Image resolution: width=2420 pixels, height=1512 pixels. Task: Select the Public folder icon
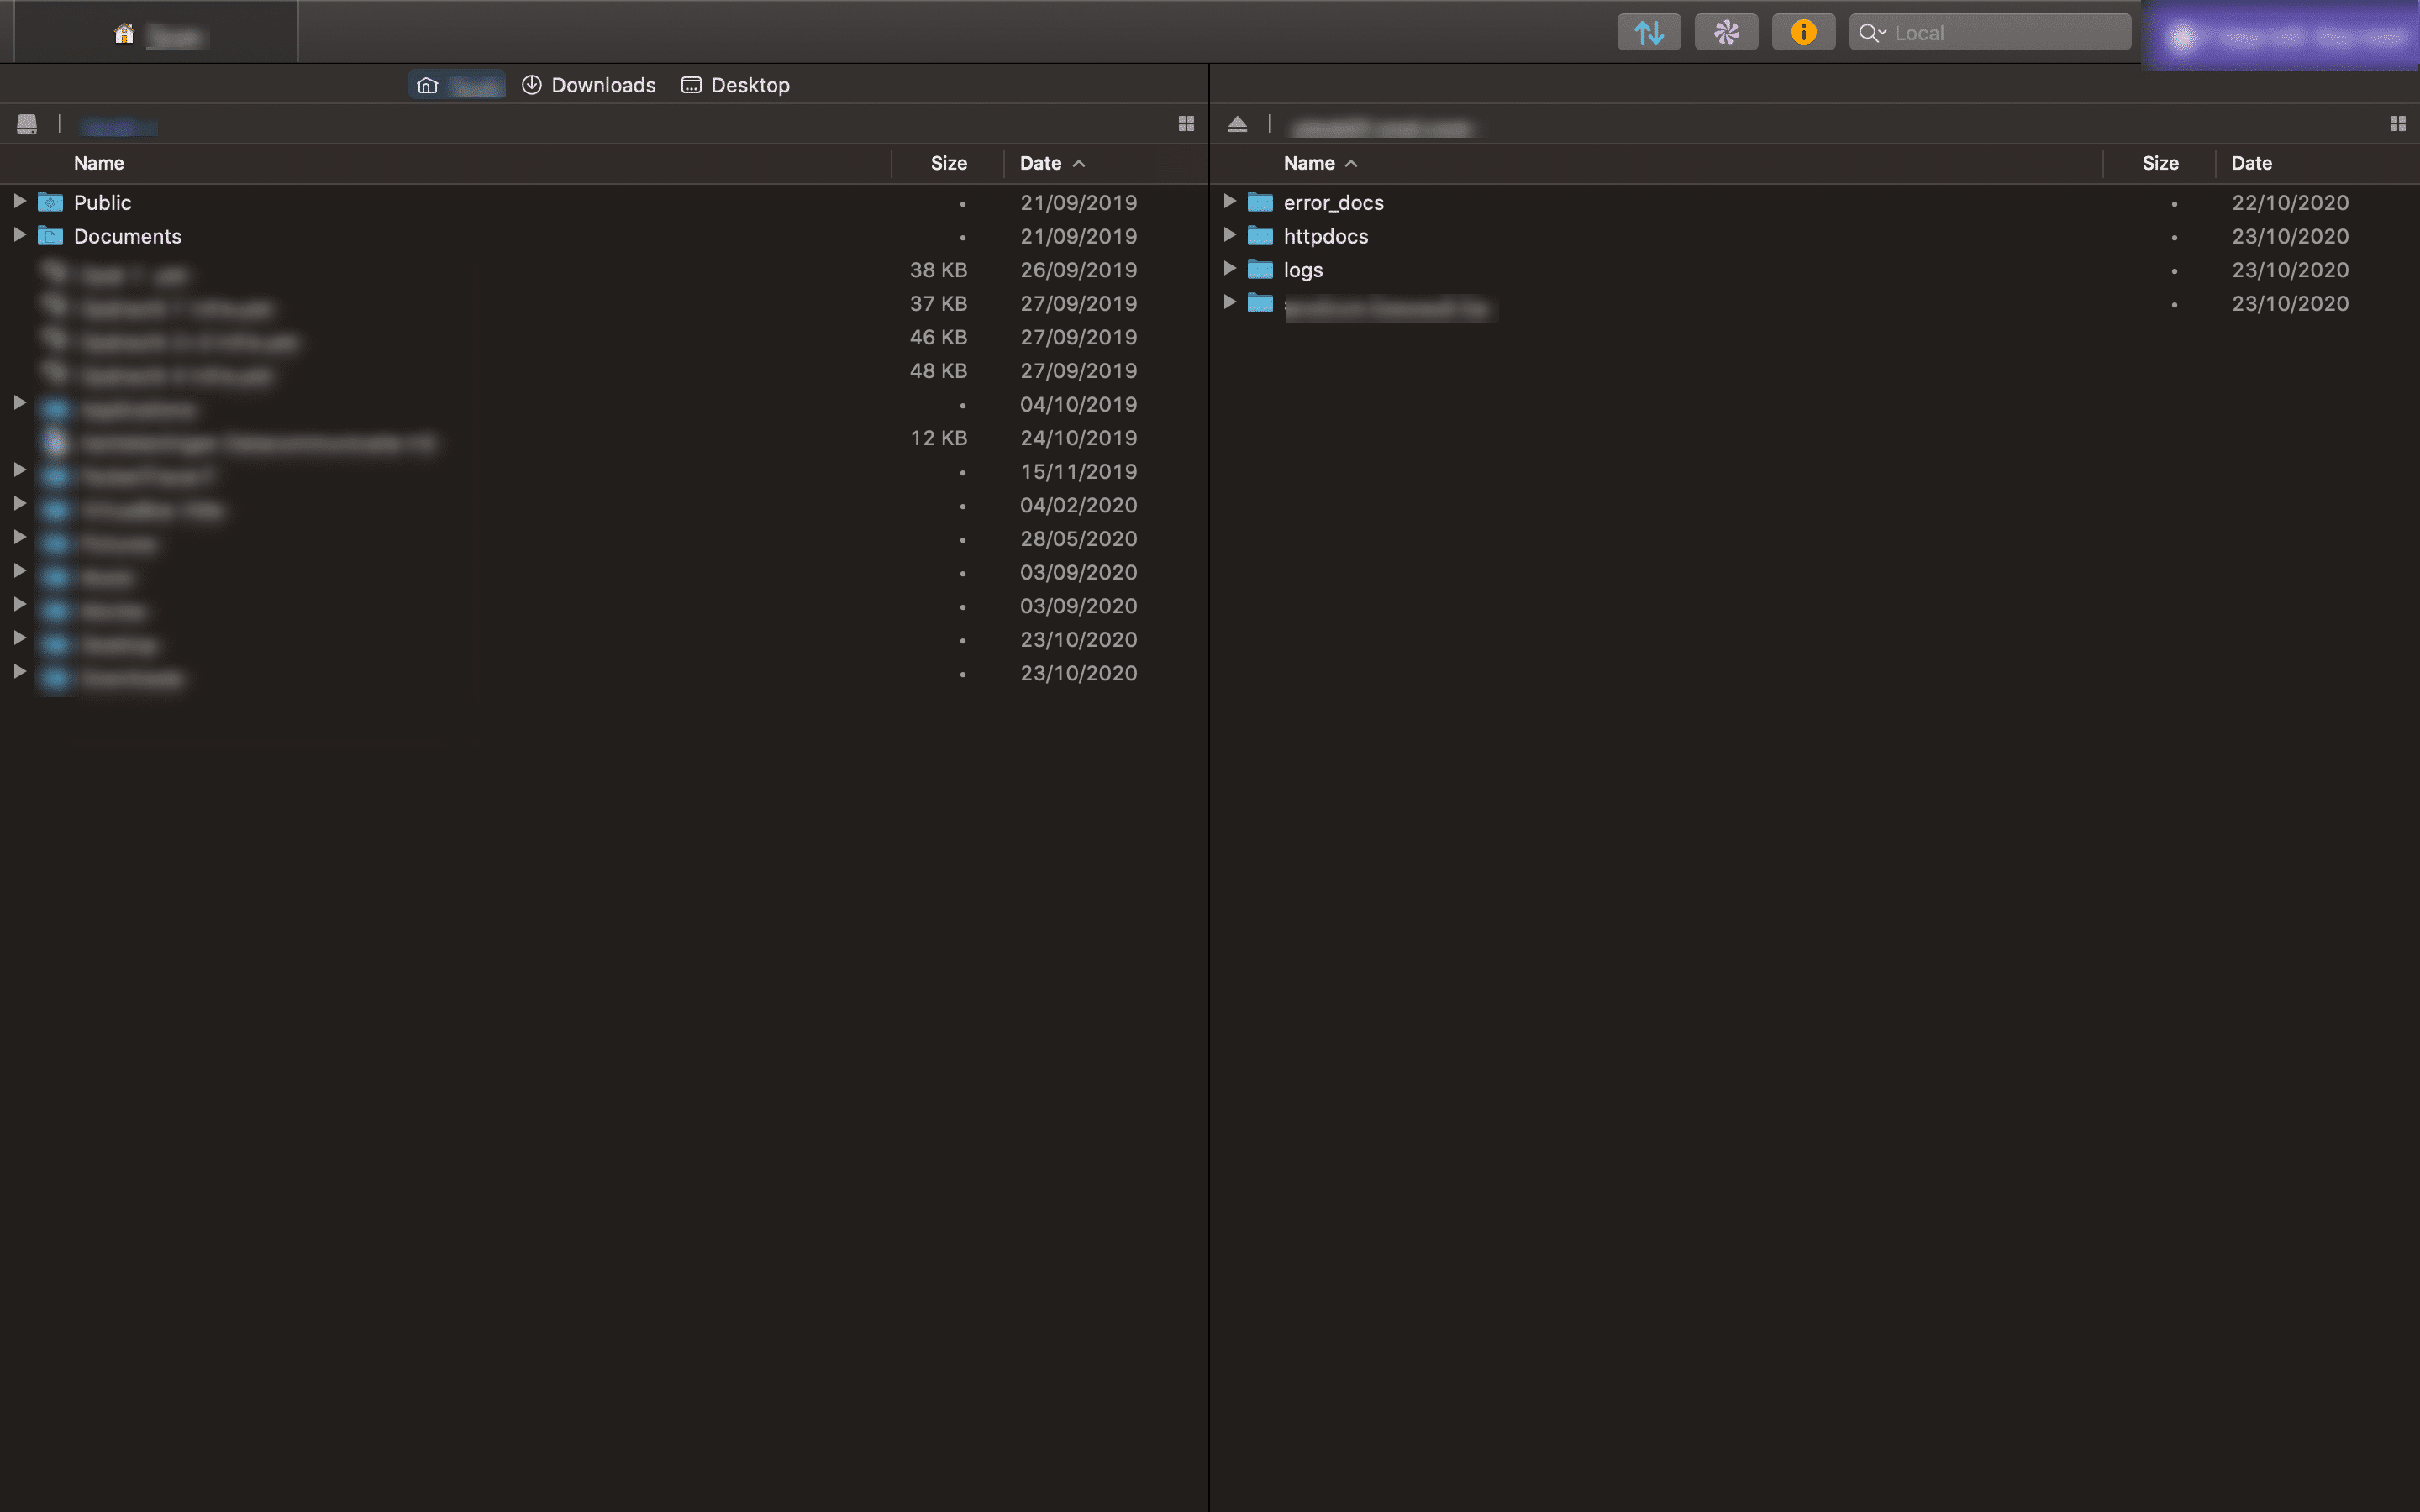tap(50, 202)
